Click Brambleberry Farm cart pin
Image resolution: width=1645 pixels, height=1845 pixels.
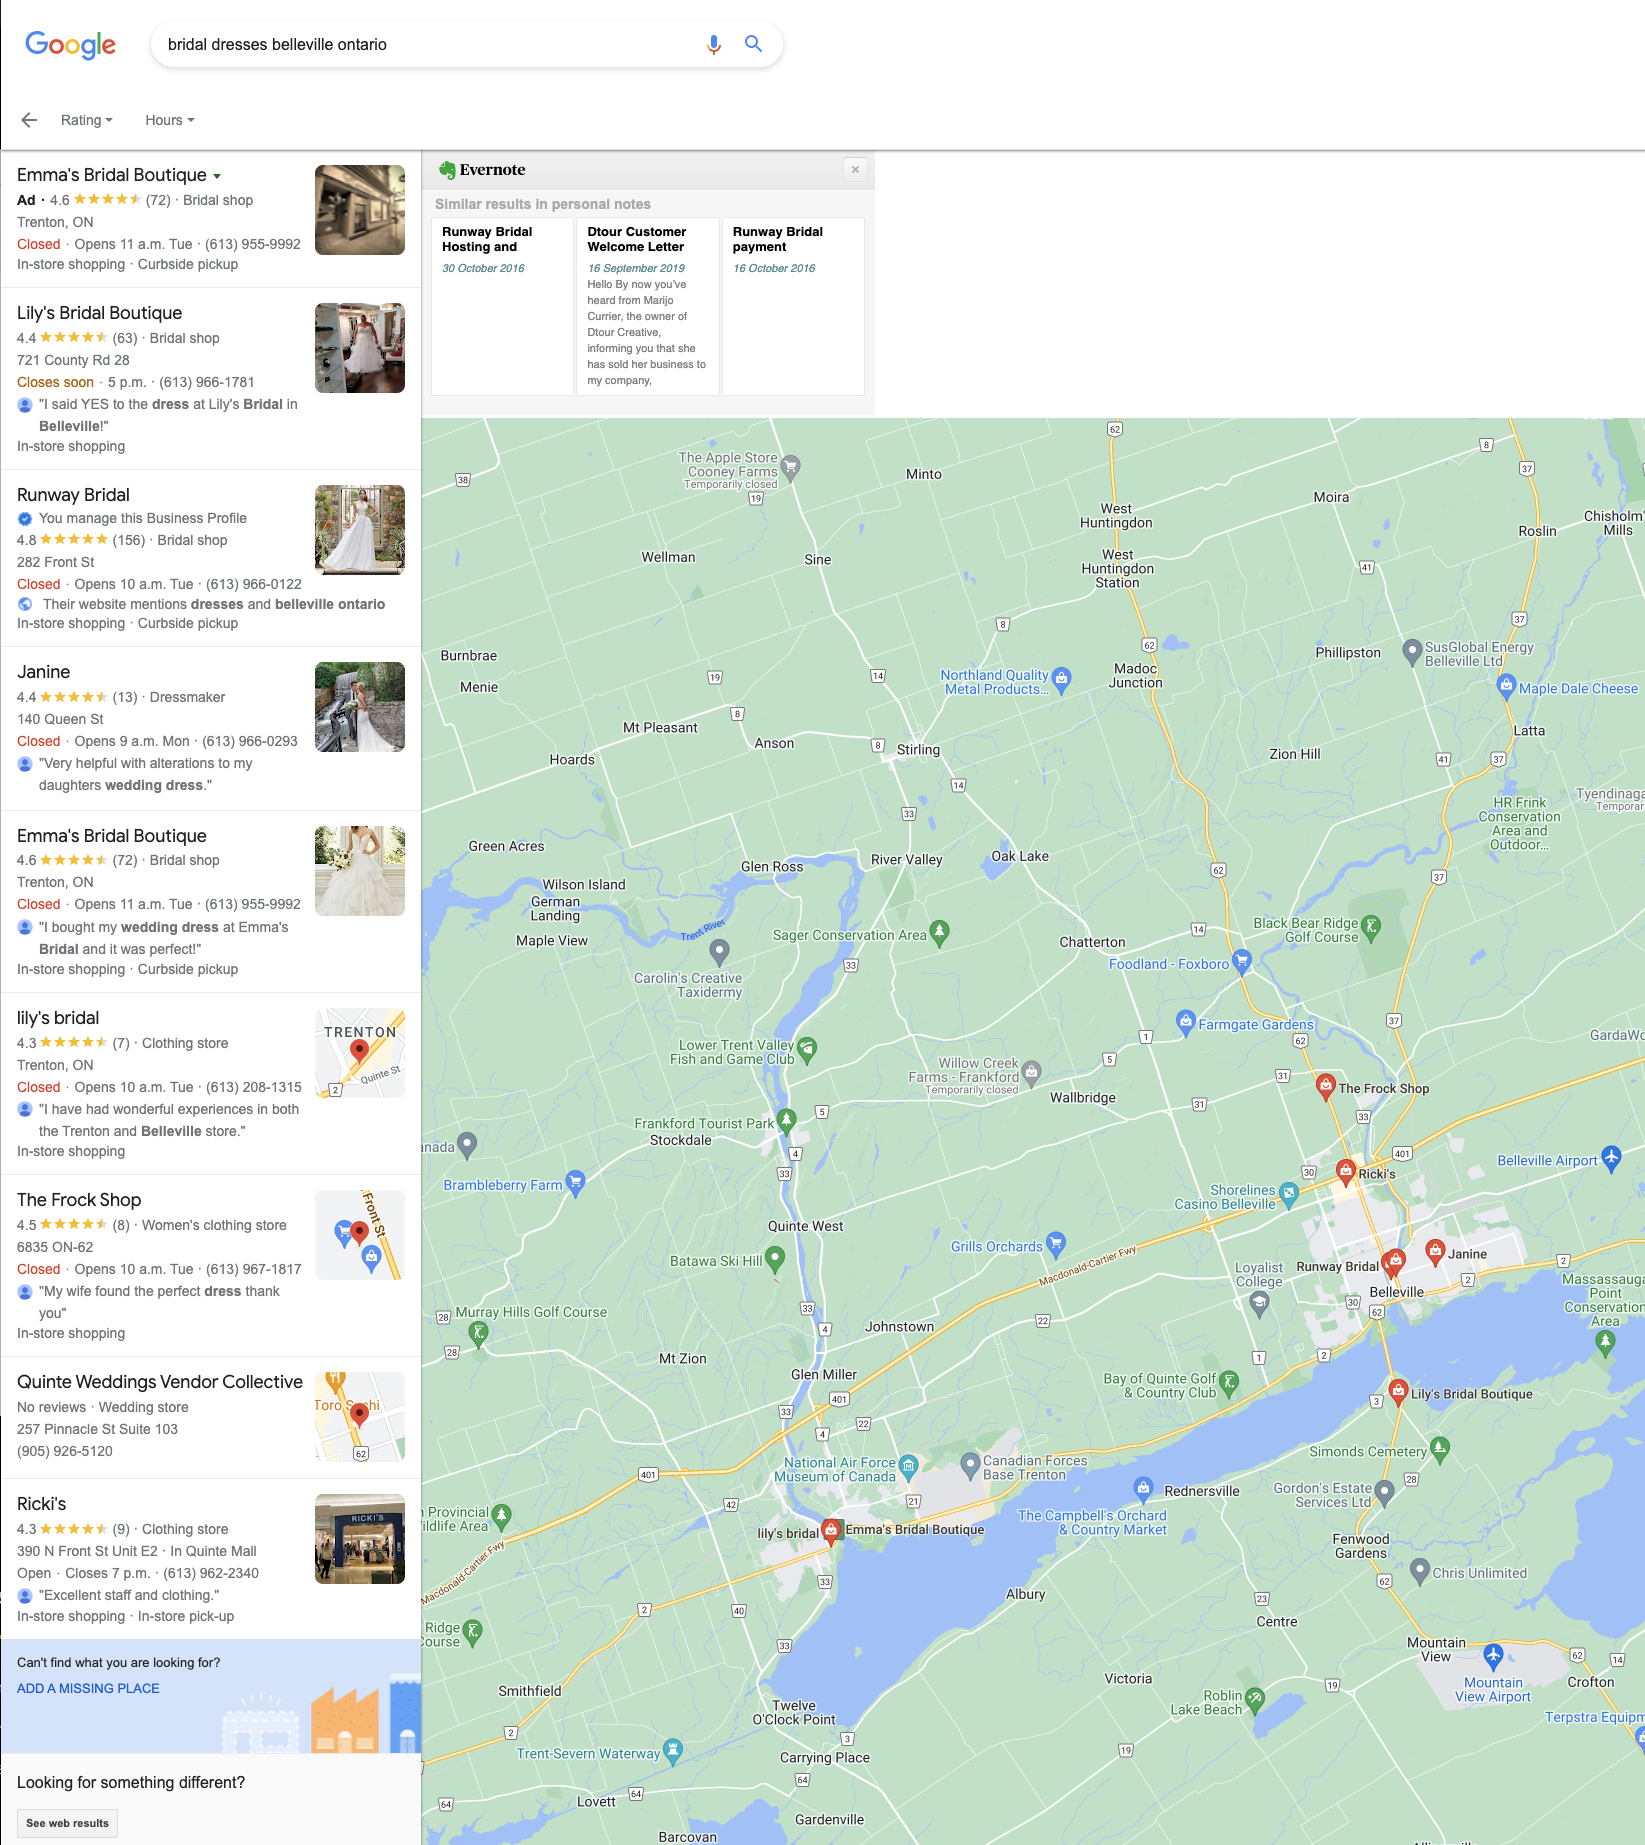575,1182
